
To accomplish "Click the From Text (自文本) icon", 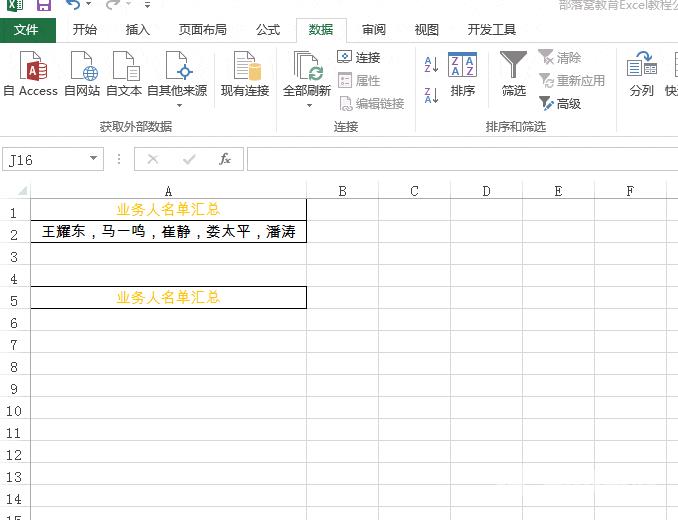I will tap(126, 66).
